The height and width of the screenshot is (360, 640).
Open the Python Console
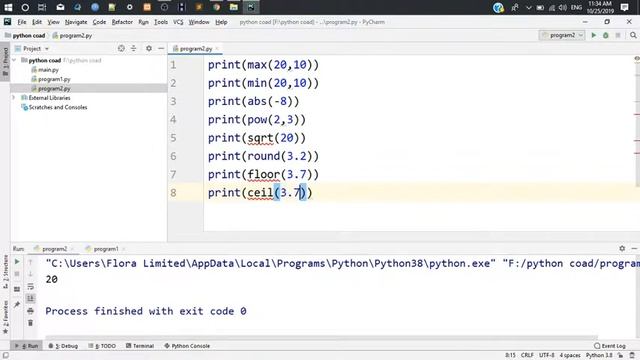click(187, 346)
